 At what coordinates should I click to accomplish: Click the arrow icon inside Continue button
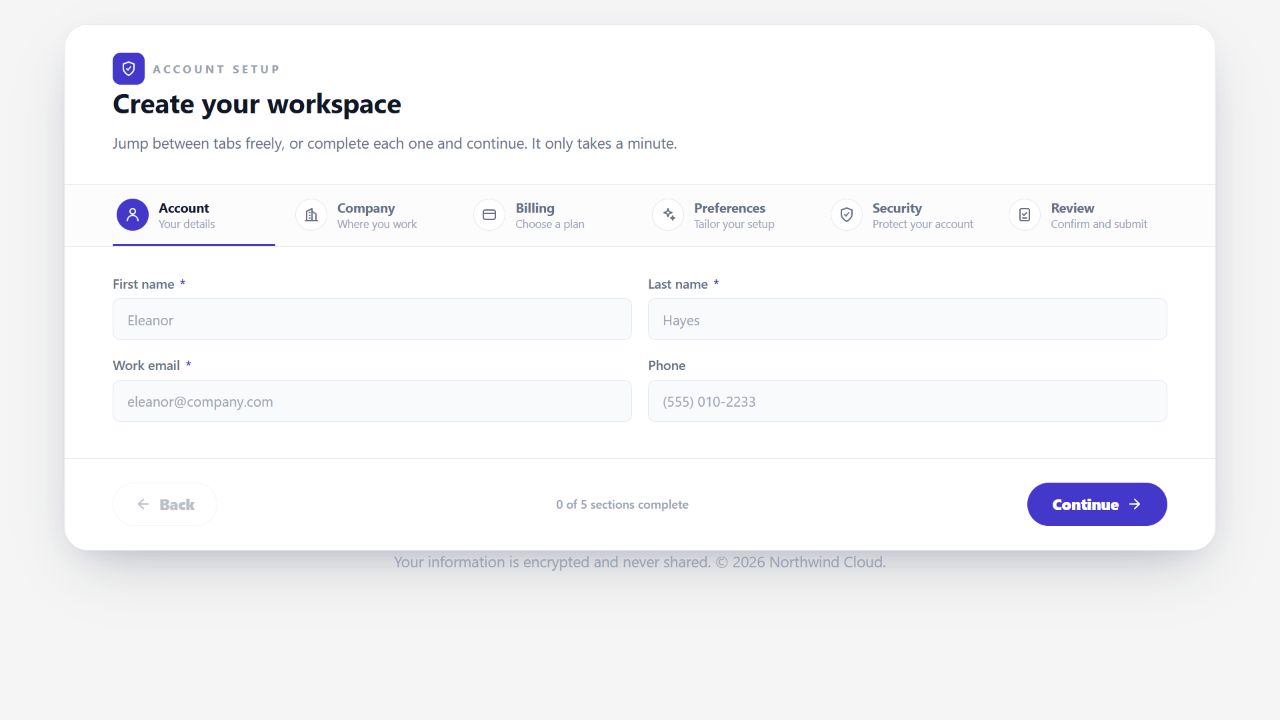coord(1135,505)
